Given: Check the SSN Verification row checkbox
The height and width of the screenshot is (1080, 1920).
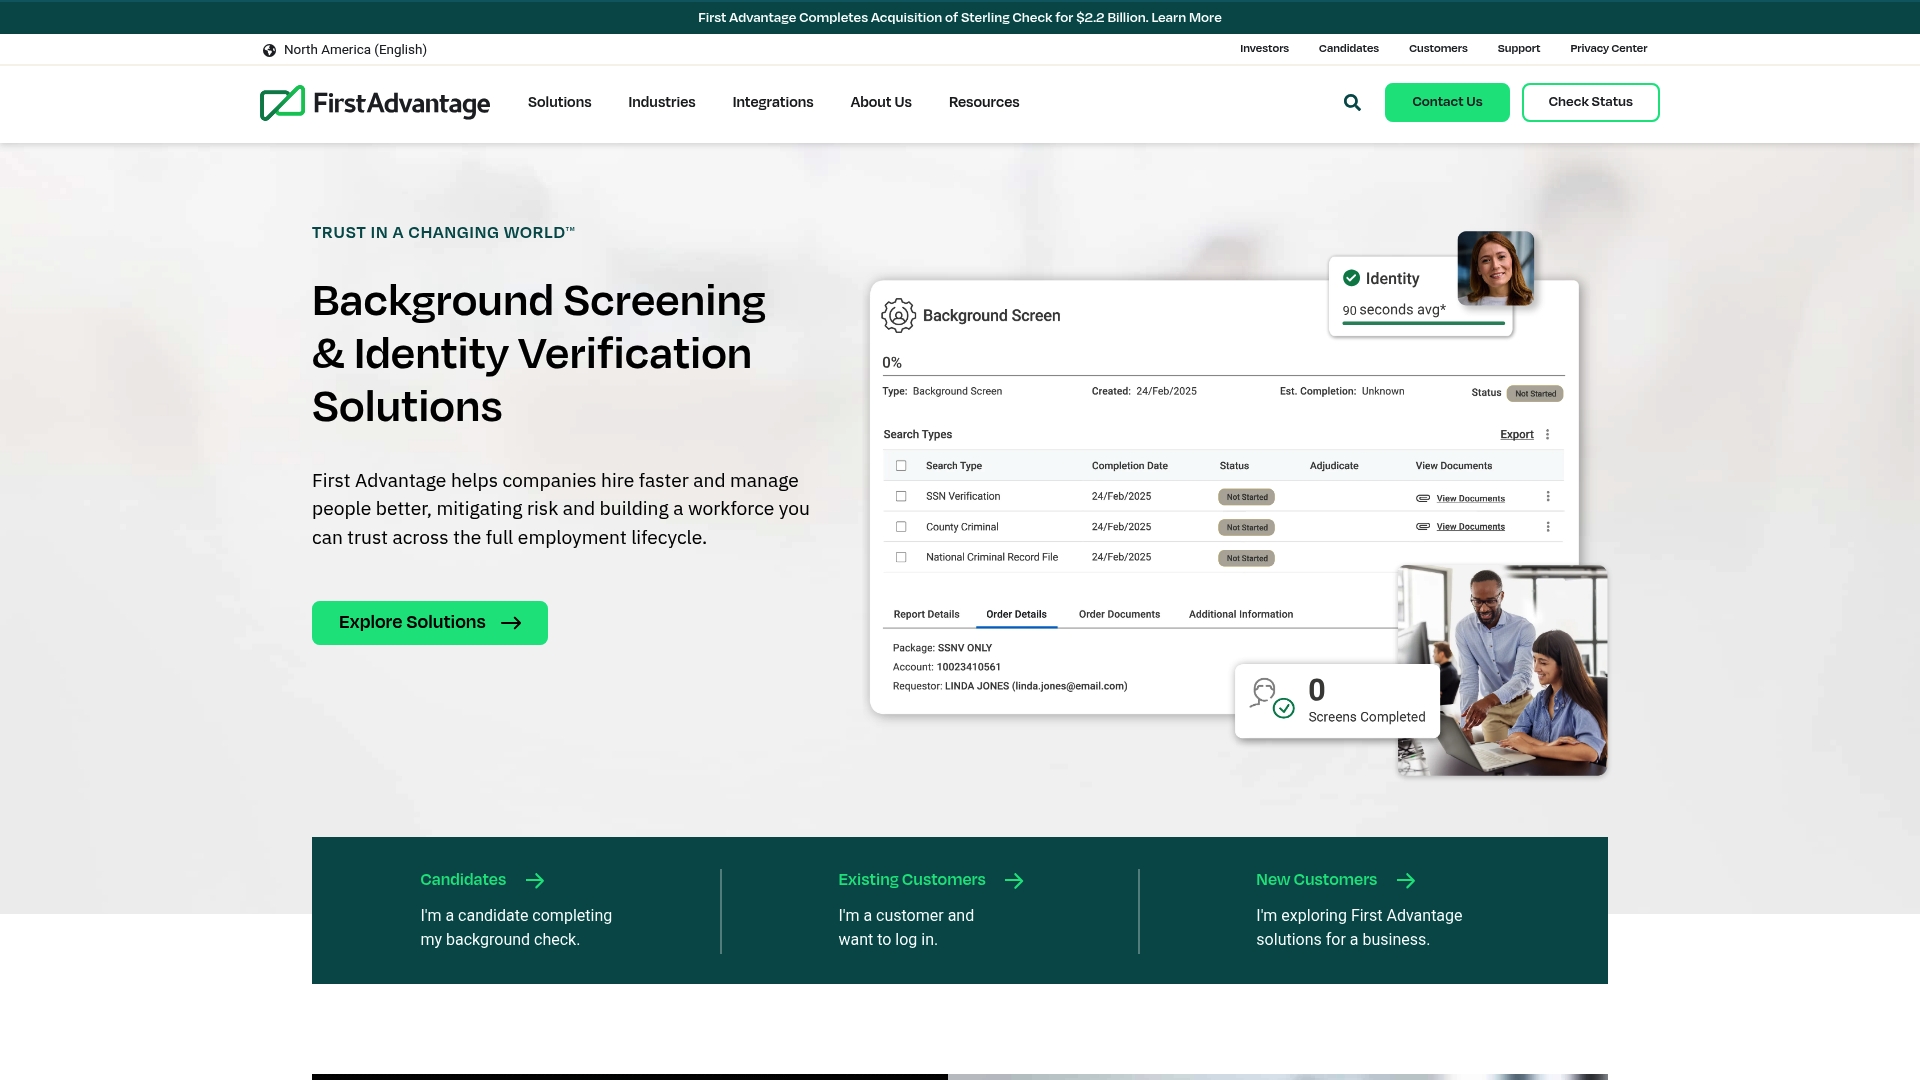Looking at the screenshot, I should (x=901, y=496).
